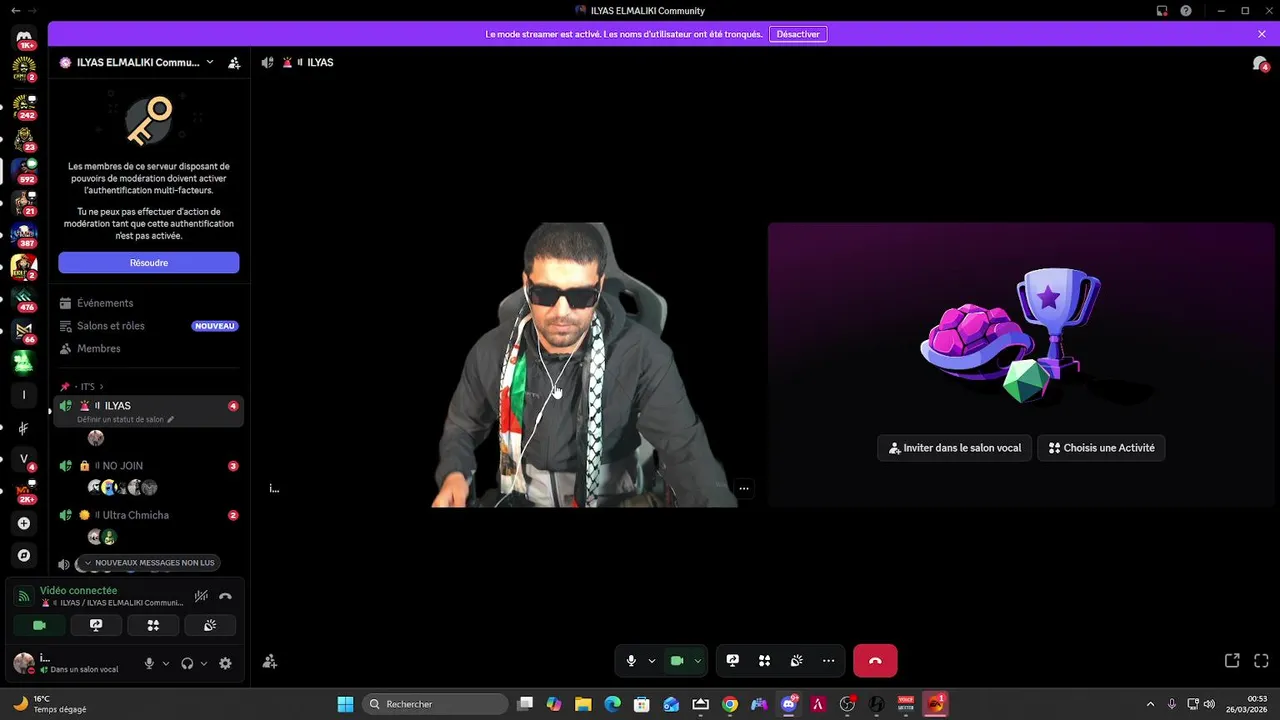Open options dots on video tile
Image resolution: width=1280 pixels, height=720 pixels.
[743, 489]
